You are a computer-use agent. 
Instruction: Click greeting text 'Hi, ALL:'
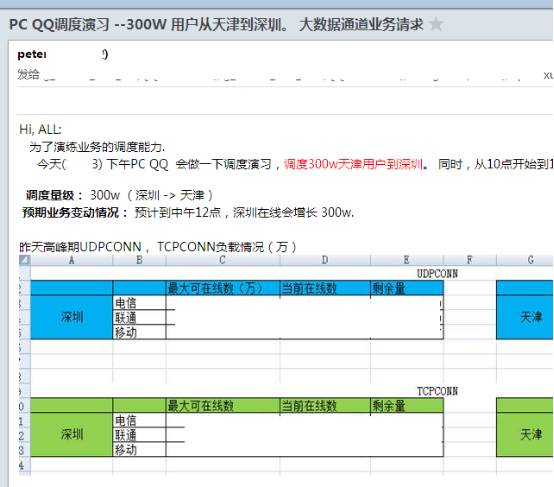(40, 129)
